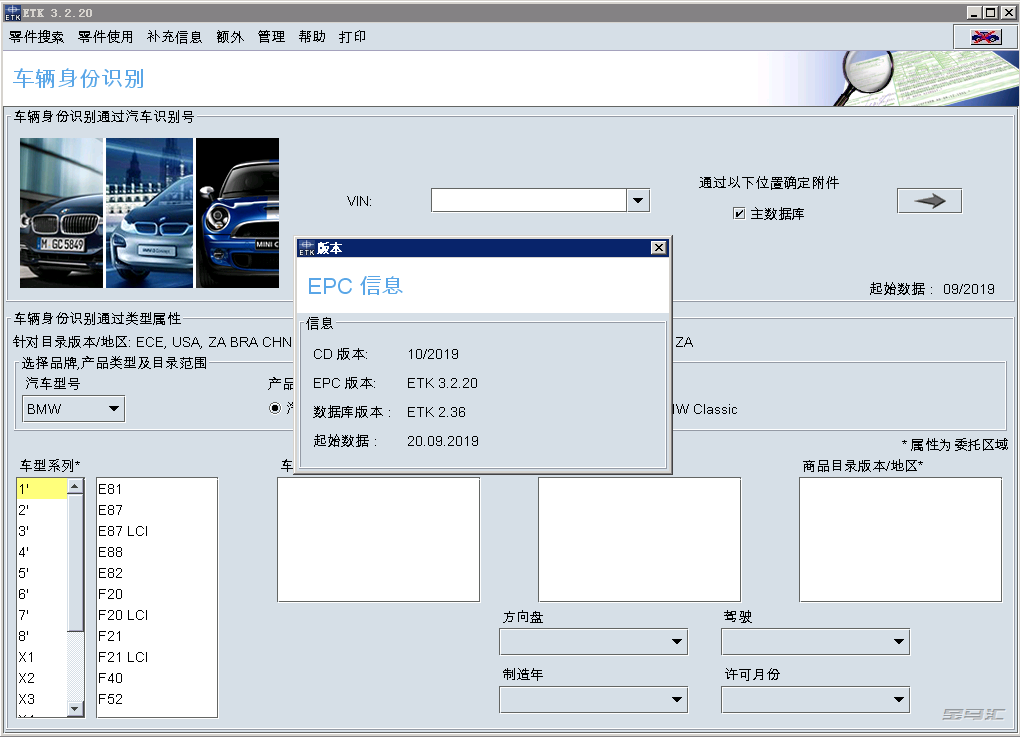The width and height of the screenshot is (1020, 737).
Task: Minimize the ETK main window
Action: (974, 12)
